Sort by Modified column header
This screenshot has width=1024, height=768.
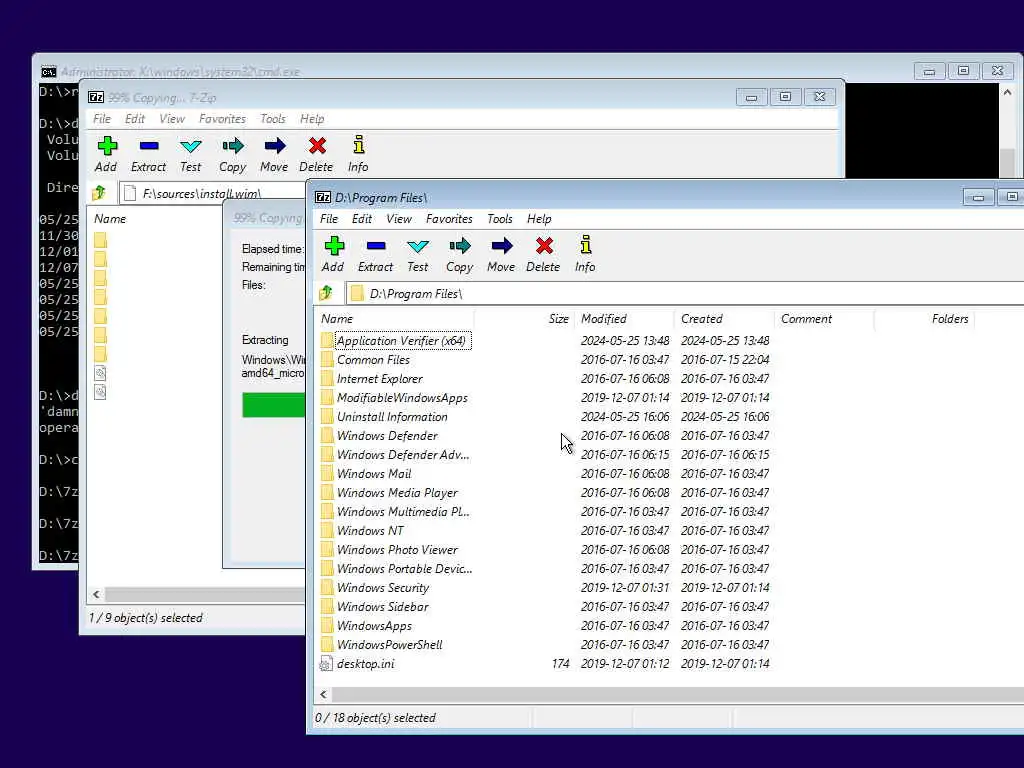(624, 319)
